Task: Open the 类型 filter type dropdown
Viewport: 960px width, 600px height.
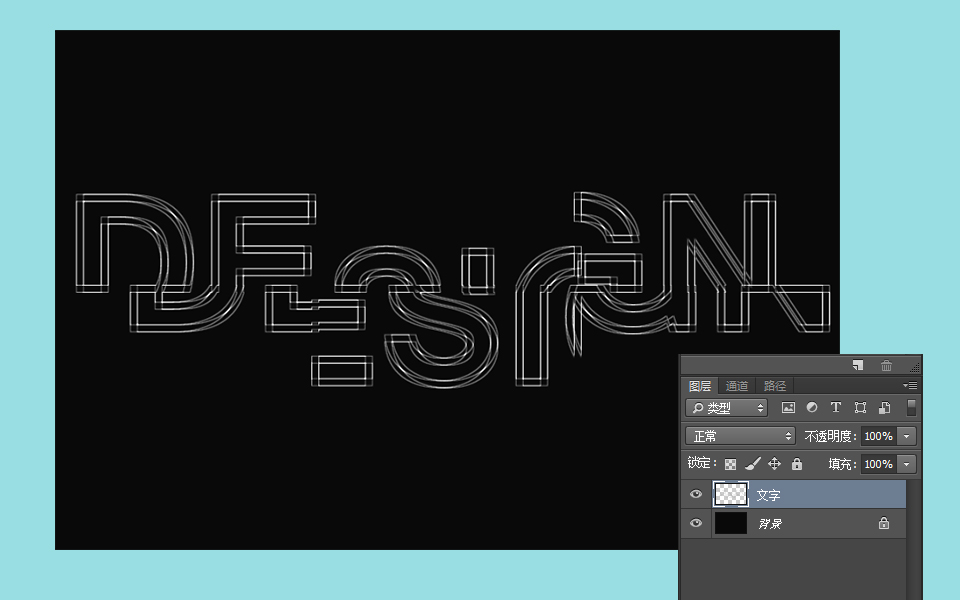Action: (727, 408)
